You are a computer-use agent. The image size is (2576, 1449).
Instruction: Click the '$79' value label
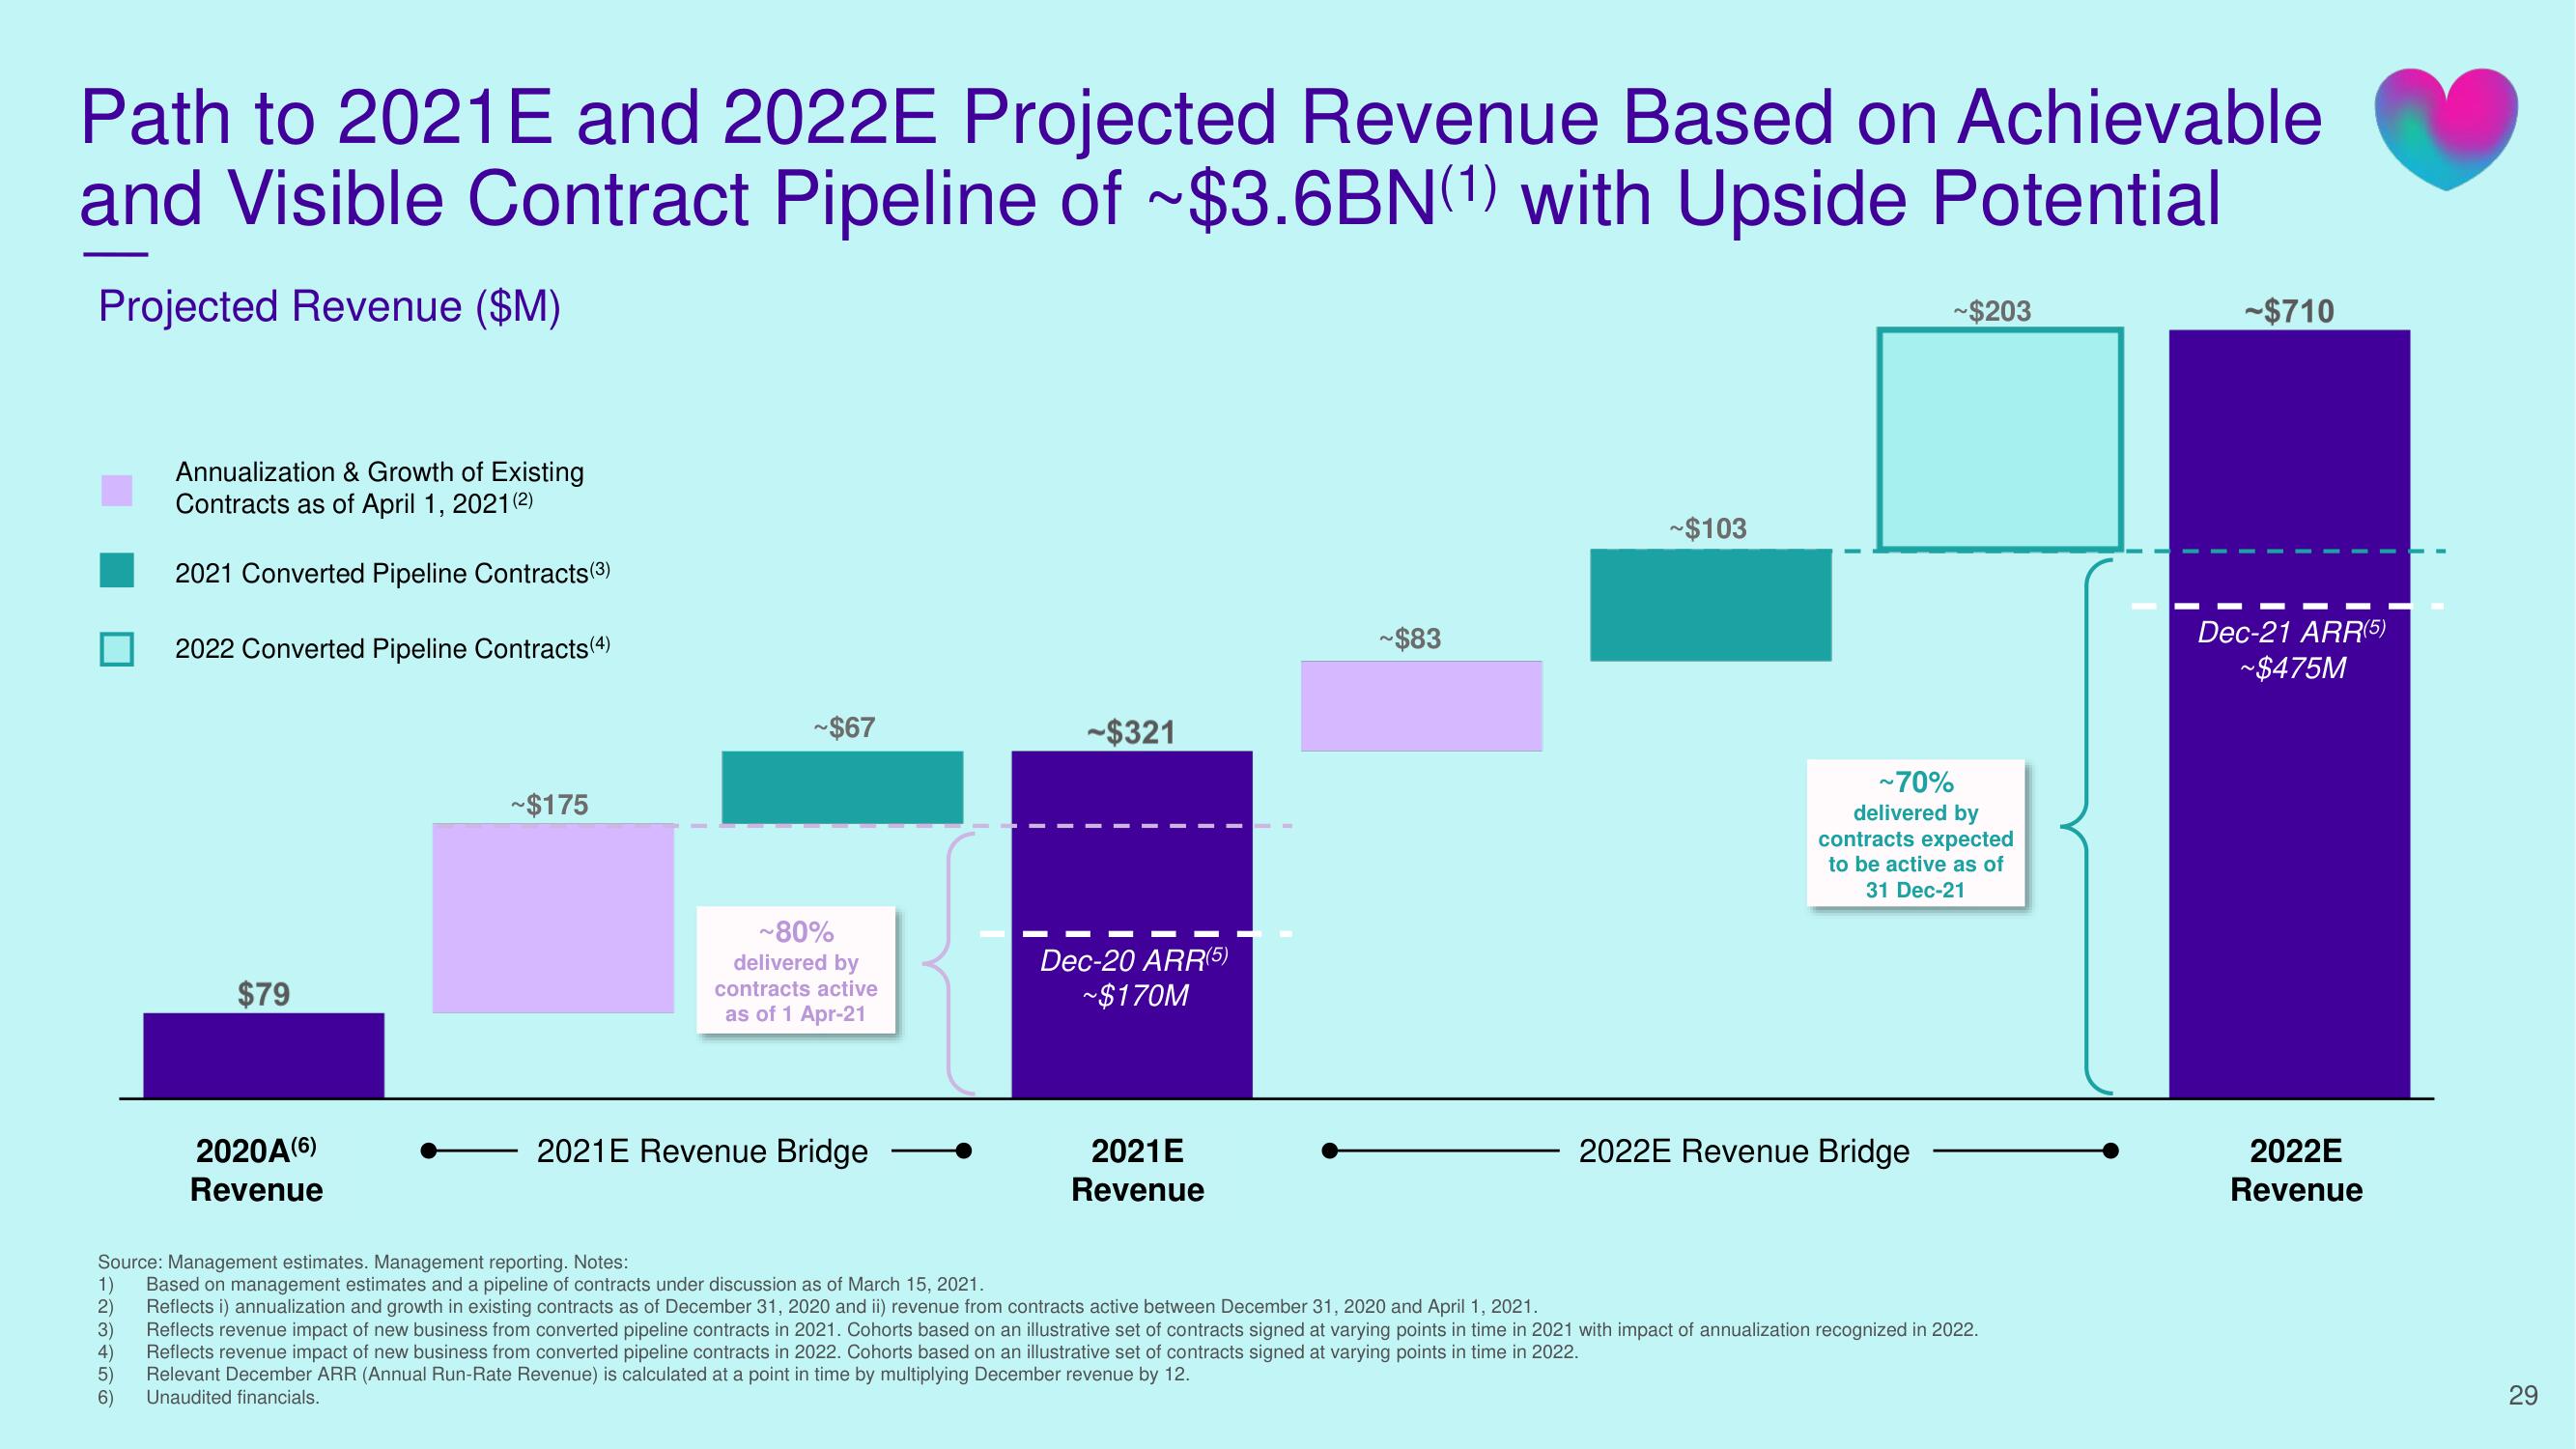[x=264, y=994]
